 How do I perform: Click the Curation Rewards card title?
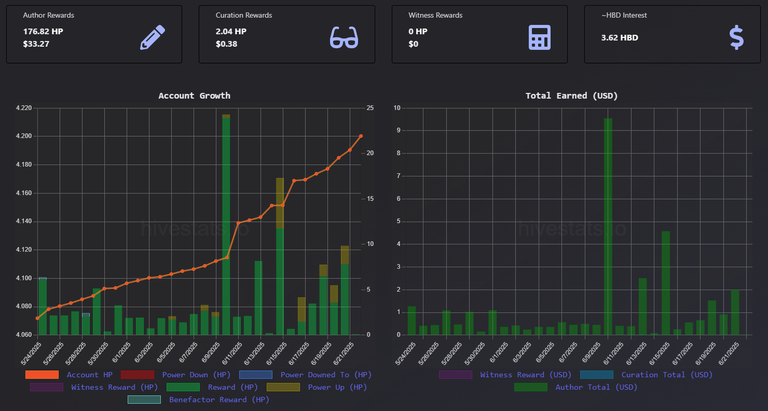(x=244, y=15)
